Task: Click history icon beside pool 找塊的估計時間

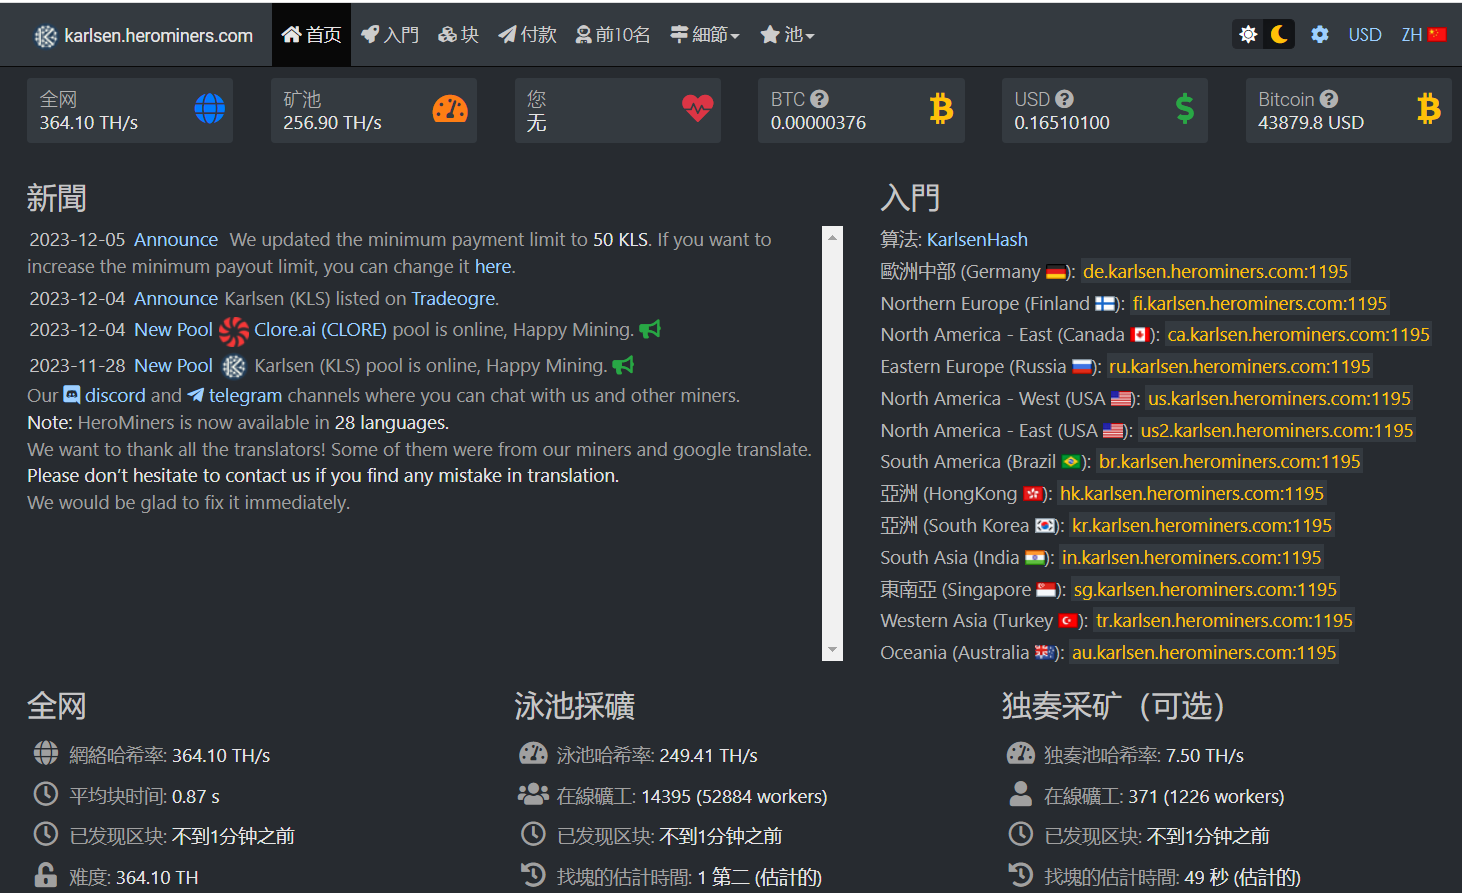Action: coord(533,875)
